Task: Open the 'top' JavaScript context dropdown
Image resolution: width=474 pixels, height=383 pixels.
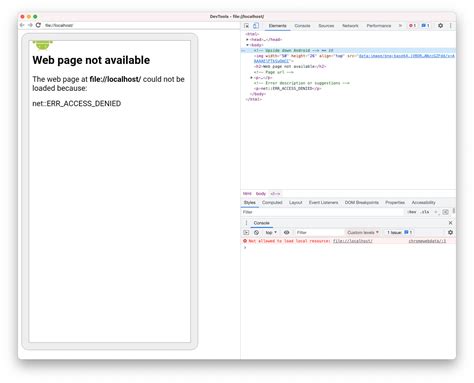Action: point(271,232)
